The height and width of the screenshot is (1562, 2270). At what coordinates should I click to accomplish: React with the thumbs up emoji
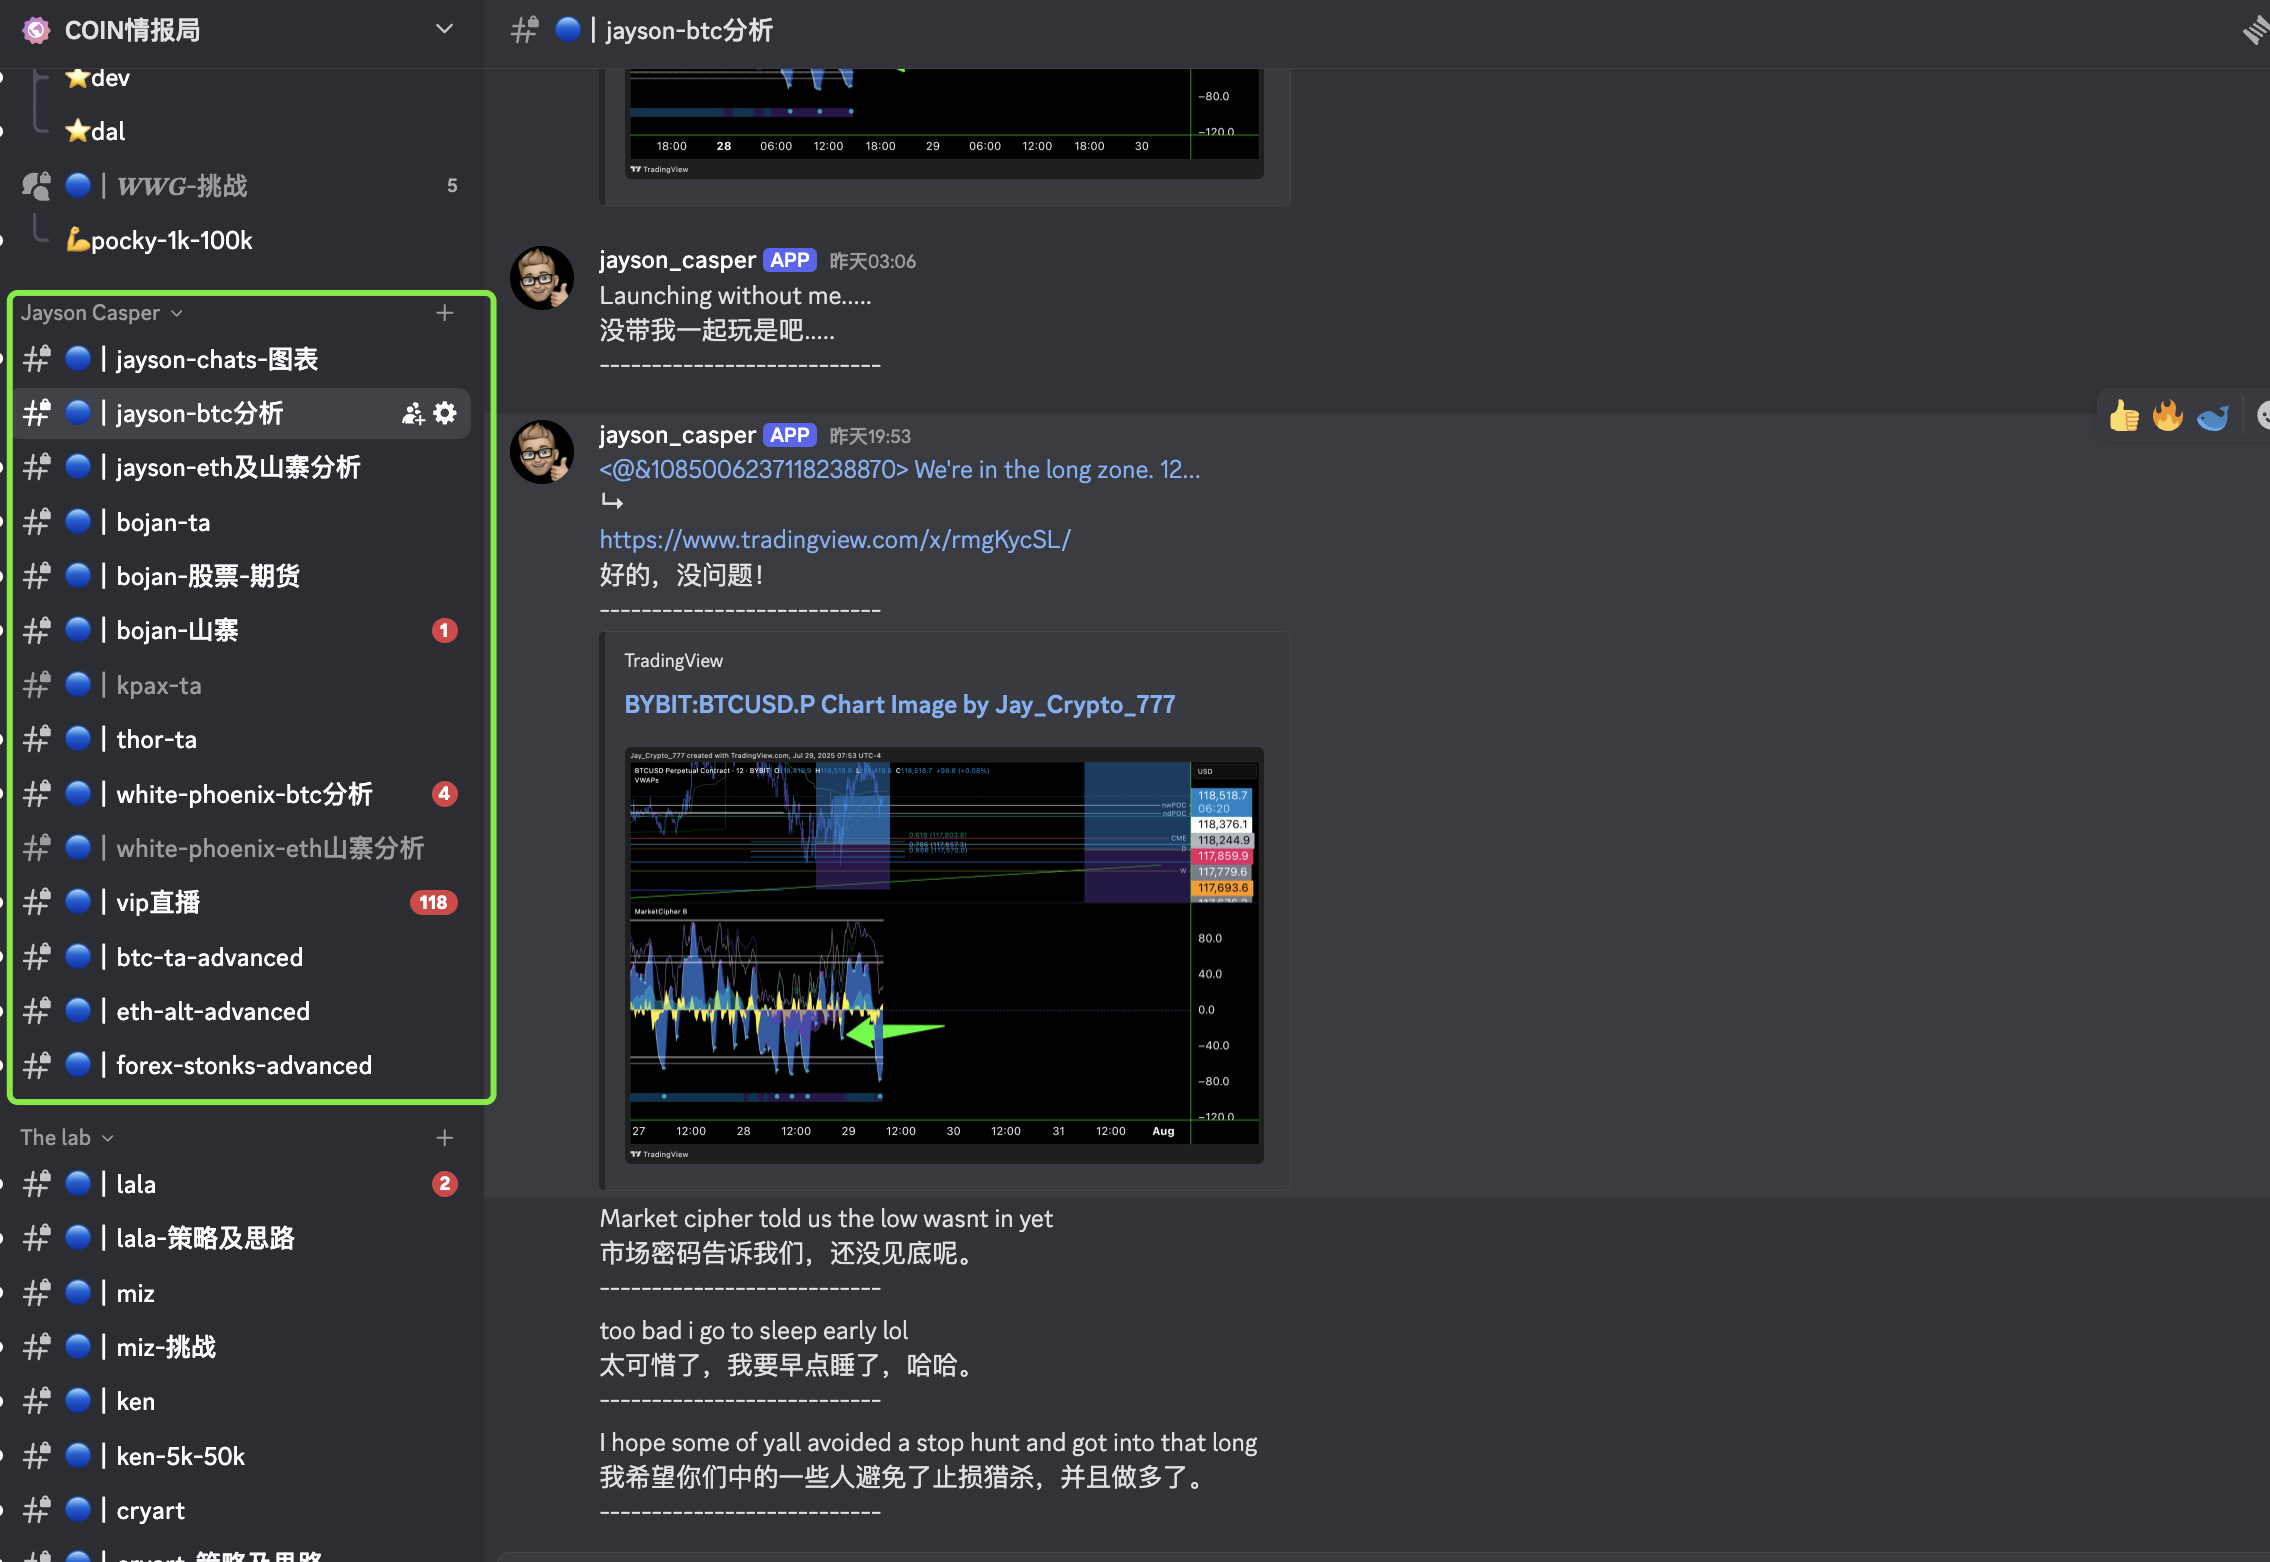pyautogui.click(x=2123, y=415)
